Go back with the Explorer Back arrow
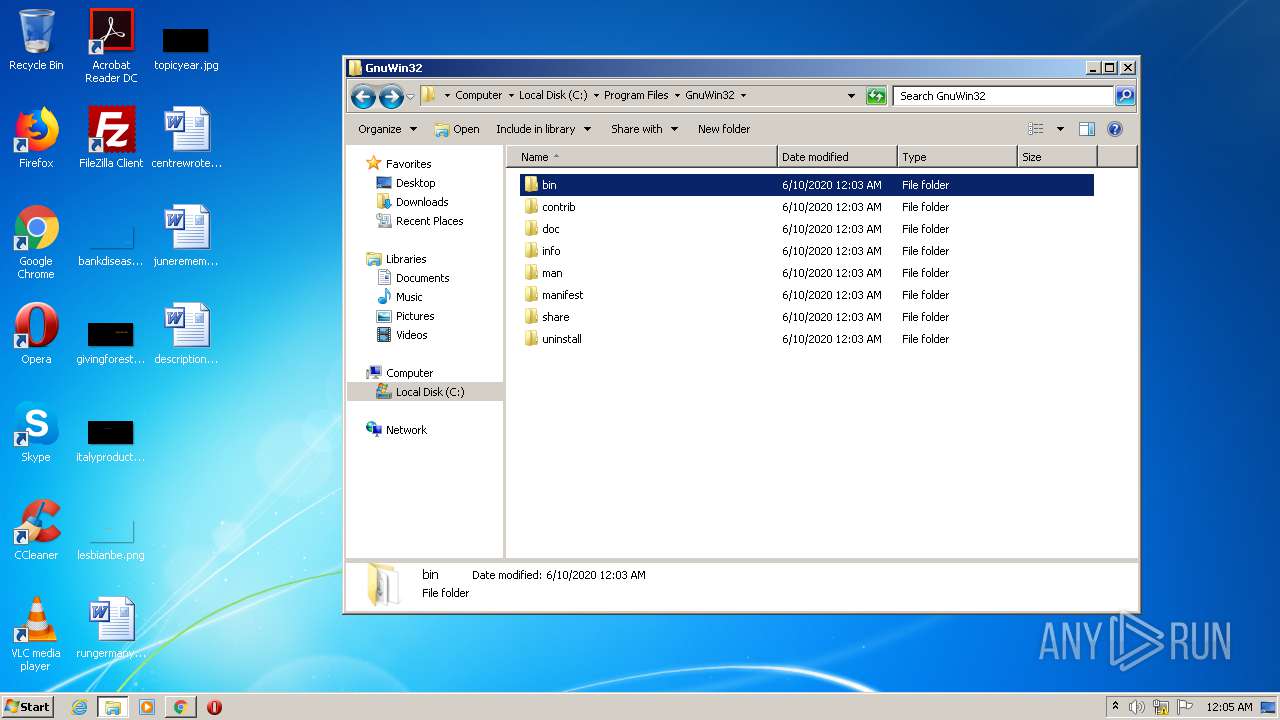 363,96
